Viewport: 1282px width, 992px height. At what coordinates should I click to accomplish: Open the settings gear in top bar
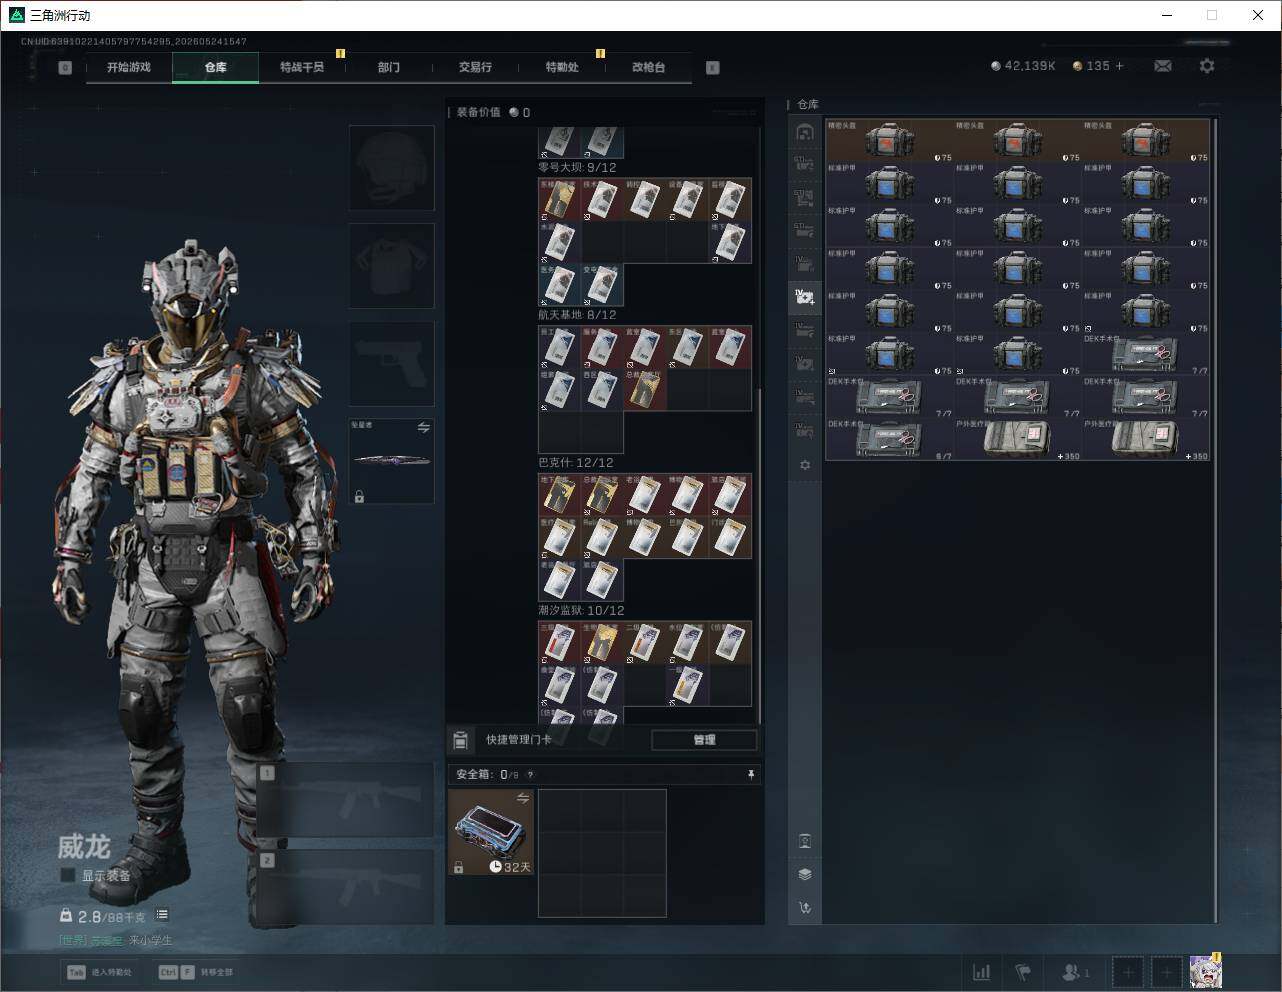click(1207, 66)
